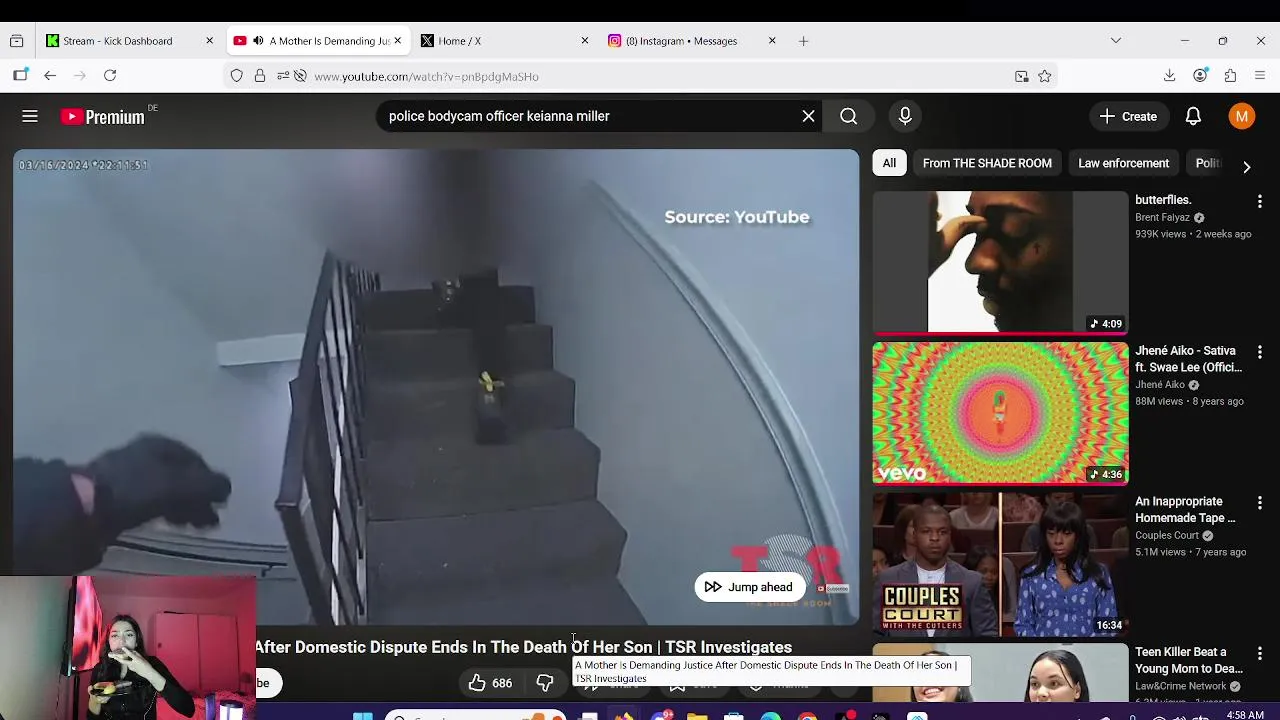Select the All filter chip
Viewport: 1280px width, 720px height.
click(x=889, y=163)
